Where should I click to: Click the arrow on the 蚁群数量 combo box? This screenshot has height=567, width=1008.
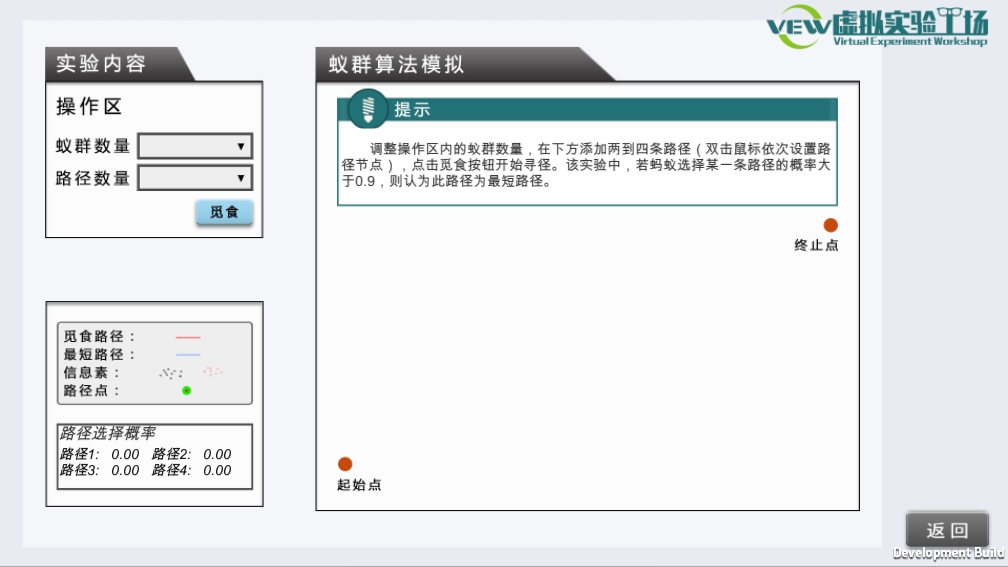coord(241,146)
